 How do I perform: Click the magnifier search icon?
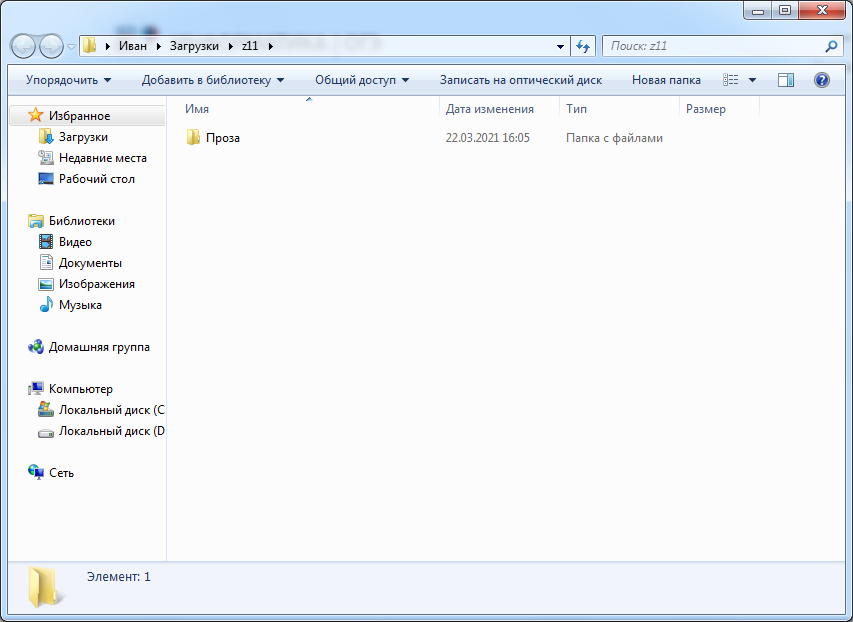831,46
